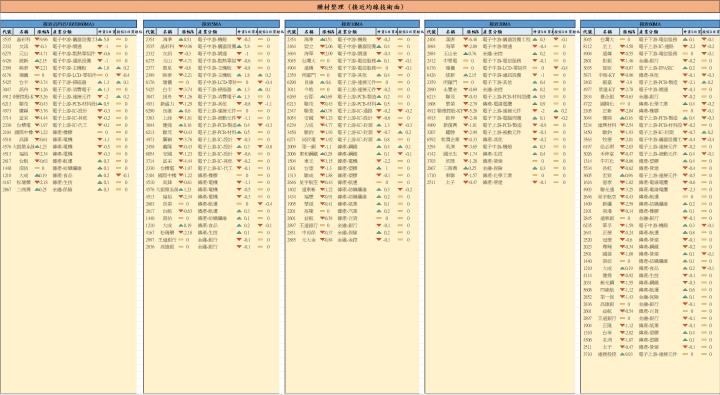Viewport: 720px width, 395px height.
Task: Select the 接近20MA table title bar
Action: 500,24
